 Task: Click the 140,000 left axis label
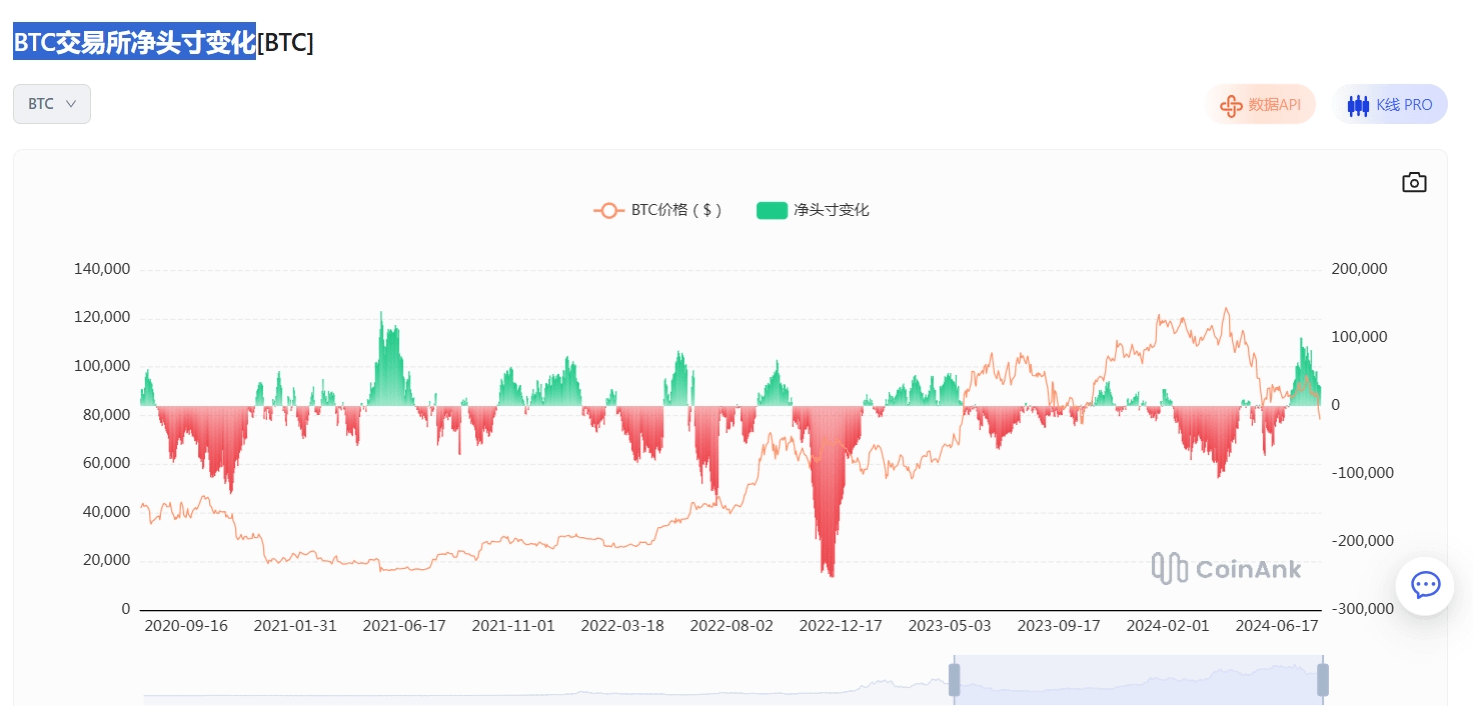(102, 269)
